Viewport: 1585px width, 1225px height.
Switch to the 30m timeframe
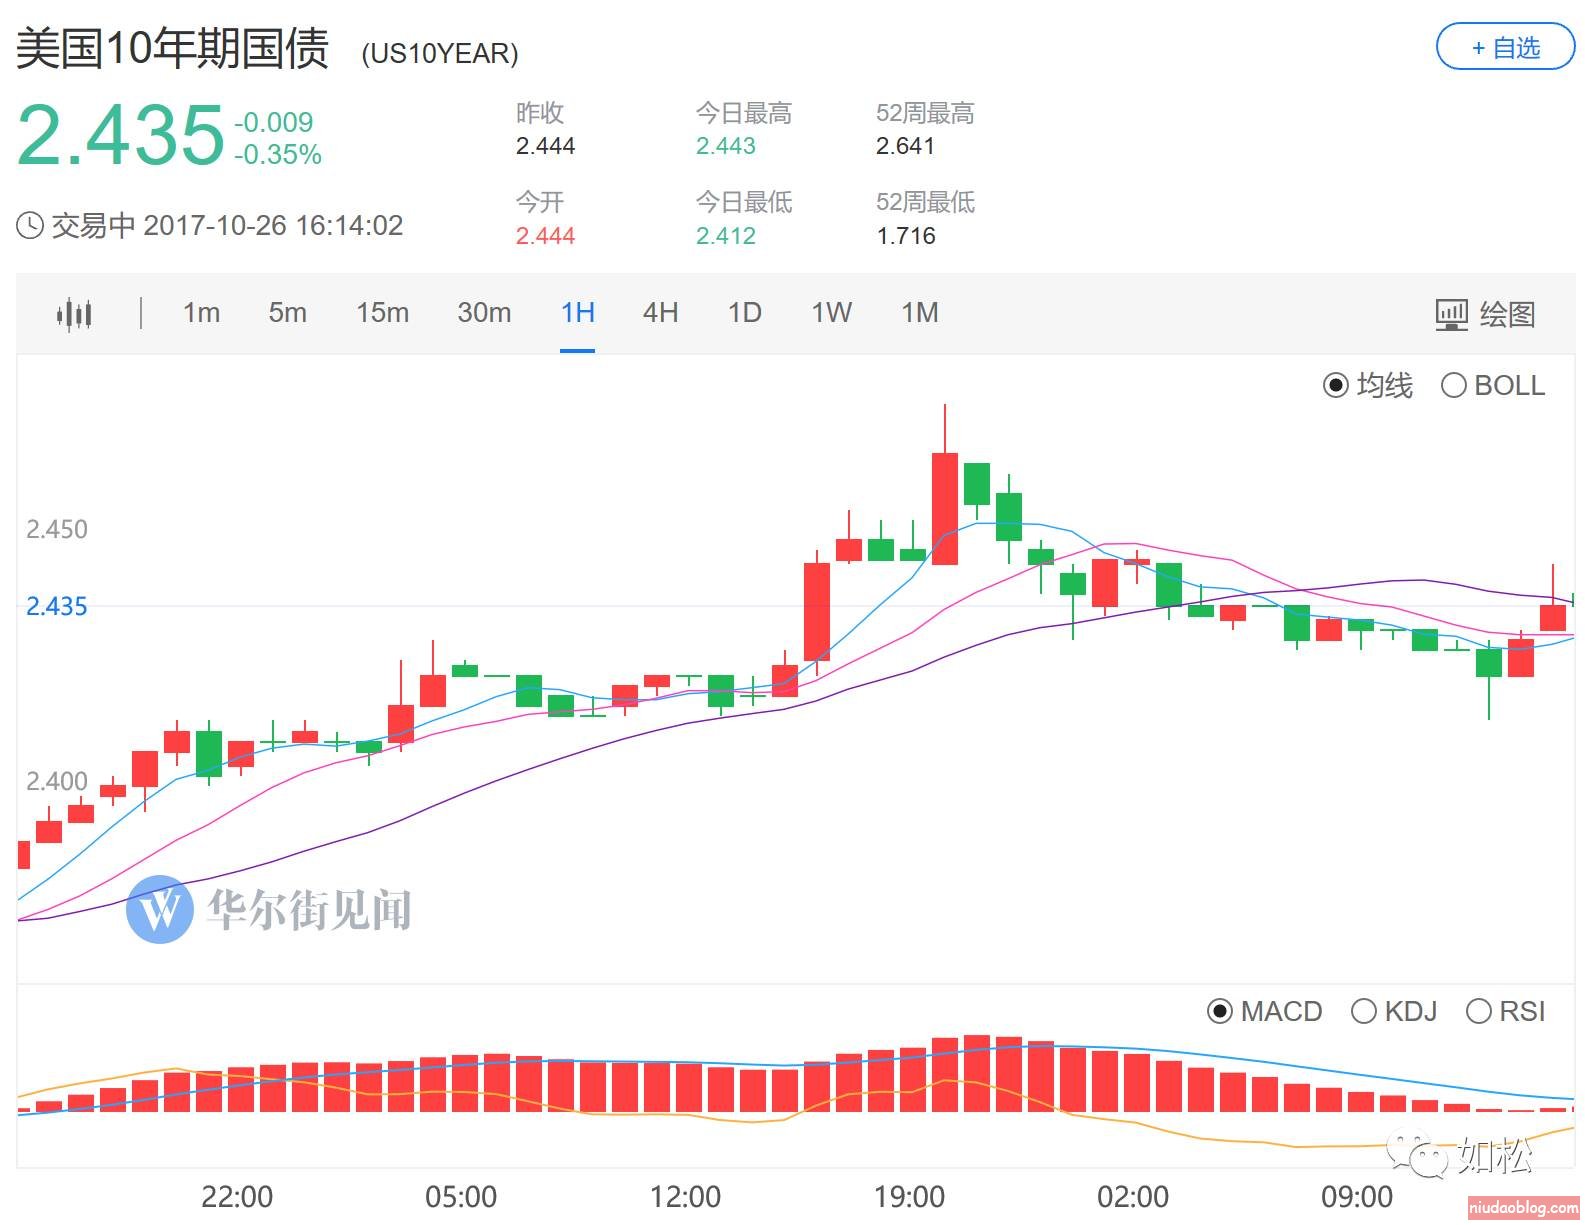[x=484, y=313]
